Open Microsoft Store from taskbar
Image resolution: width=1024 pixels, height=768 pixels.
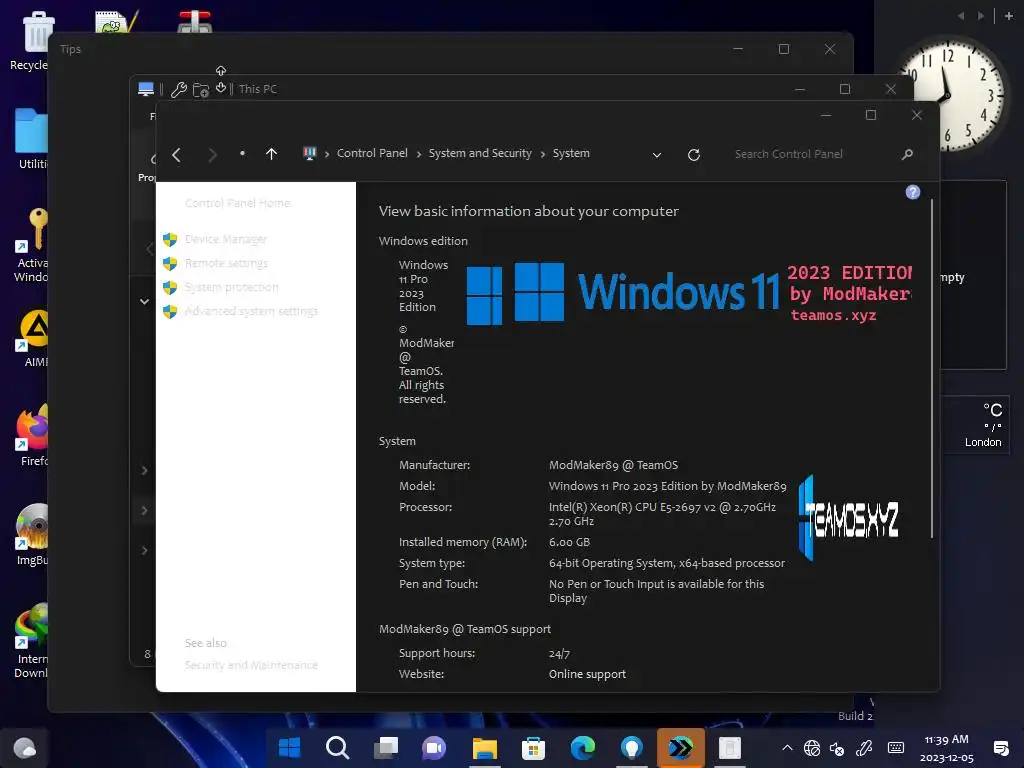click(534, 748)
